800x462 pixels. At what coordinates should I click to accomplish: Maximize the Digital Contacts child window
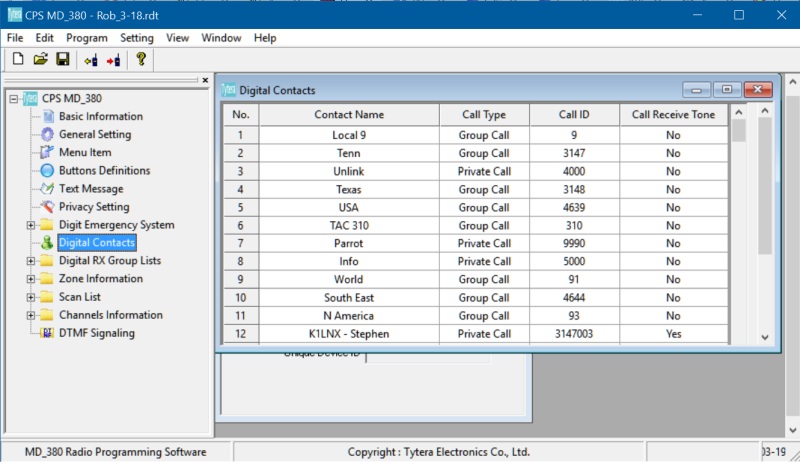click(x=727, y=90)
